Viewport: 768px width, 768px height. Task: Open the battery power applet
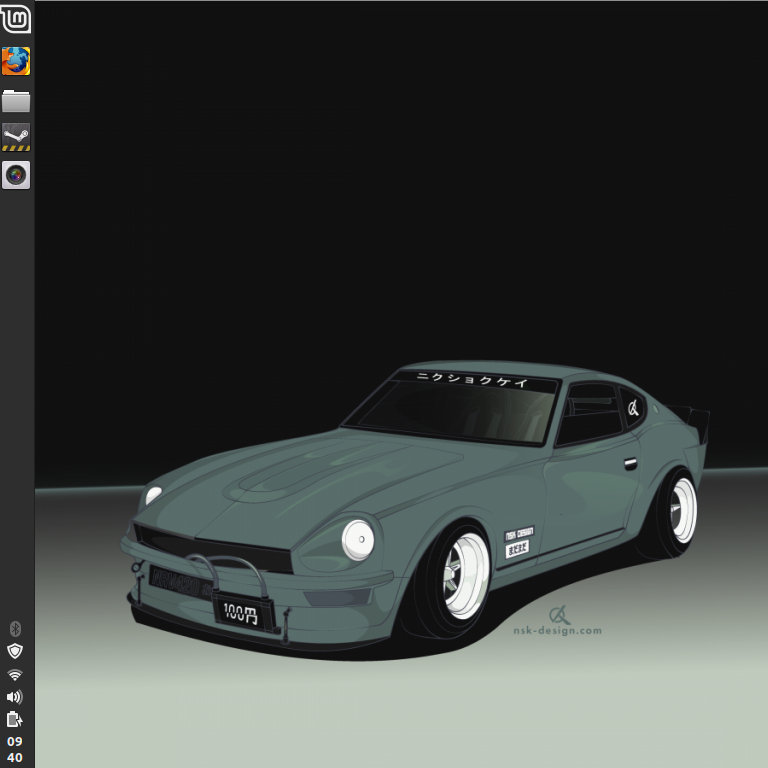(x=15, y=719)
